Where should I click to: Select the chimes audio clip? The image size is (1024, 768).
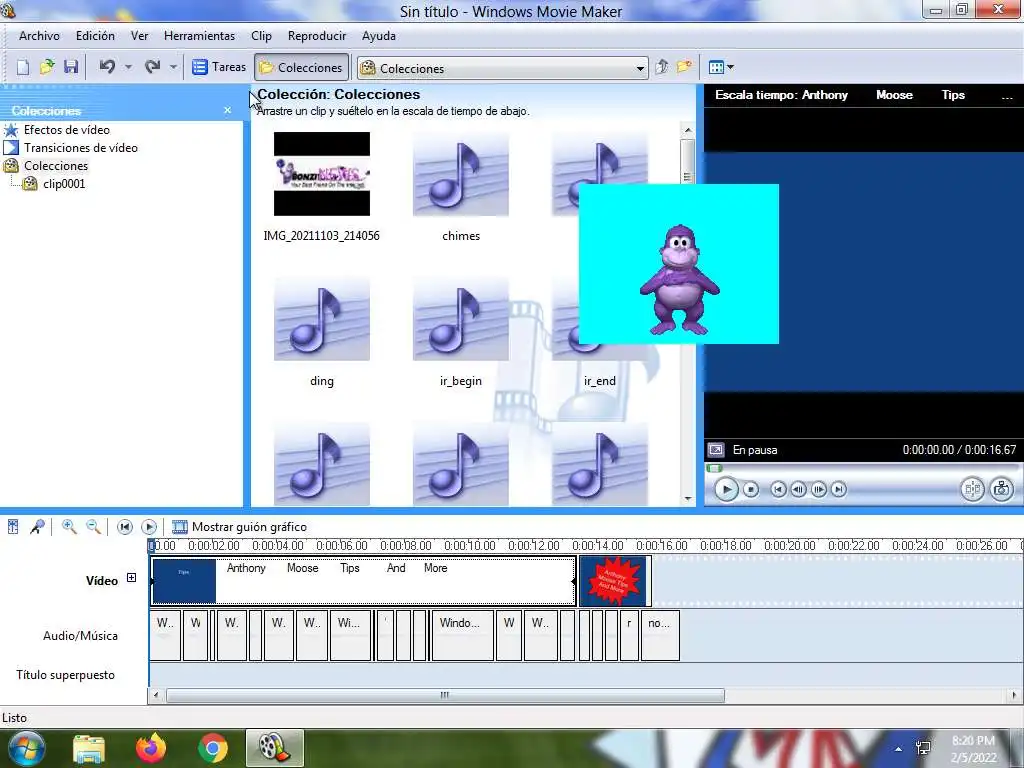point(460,174)
